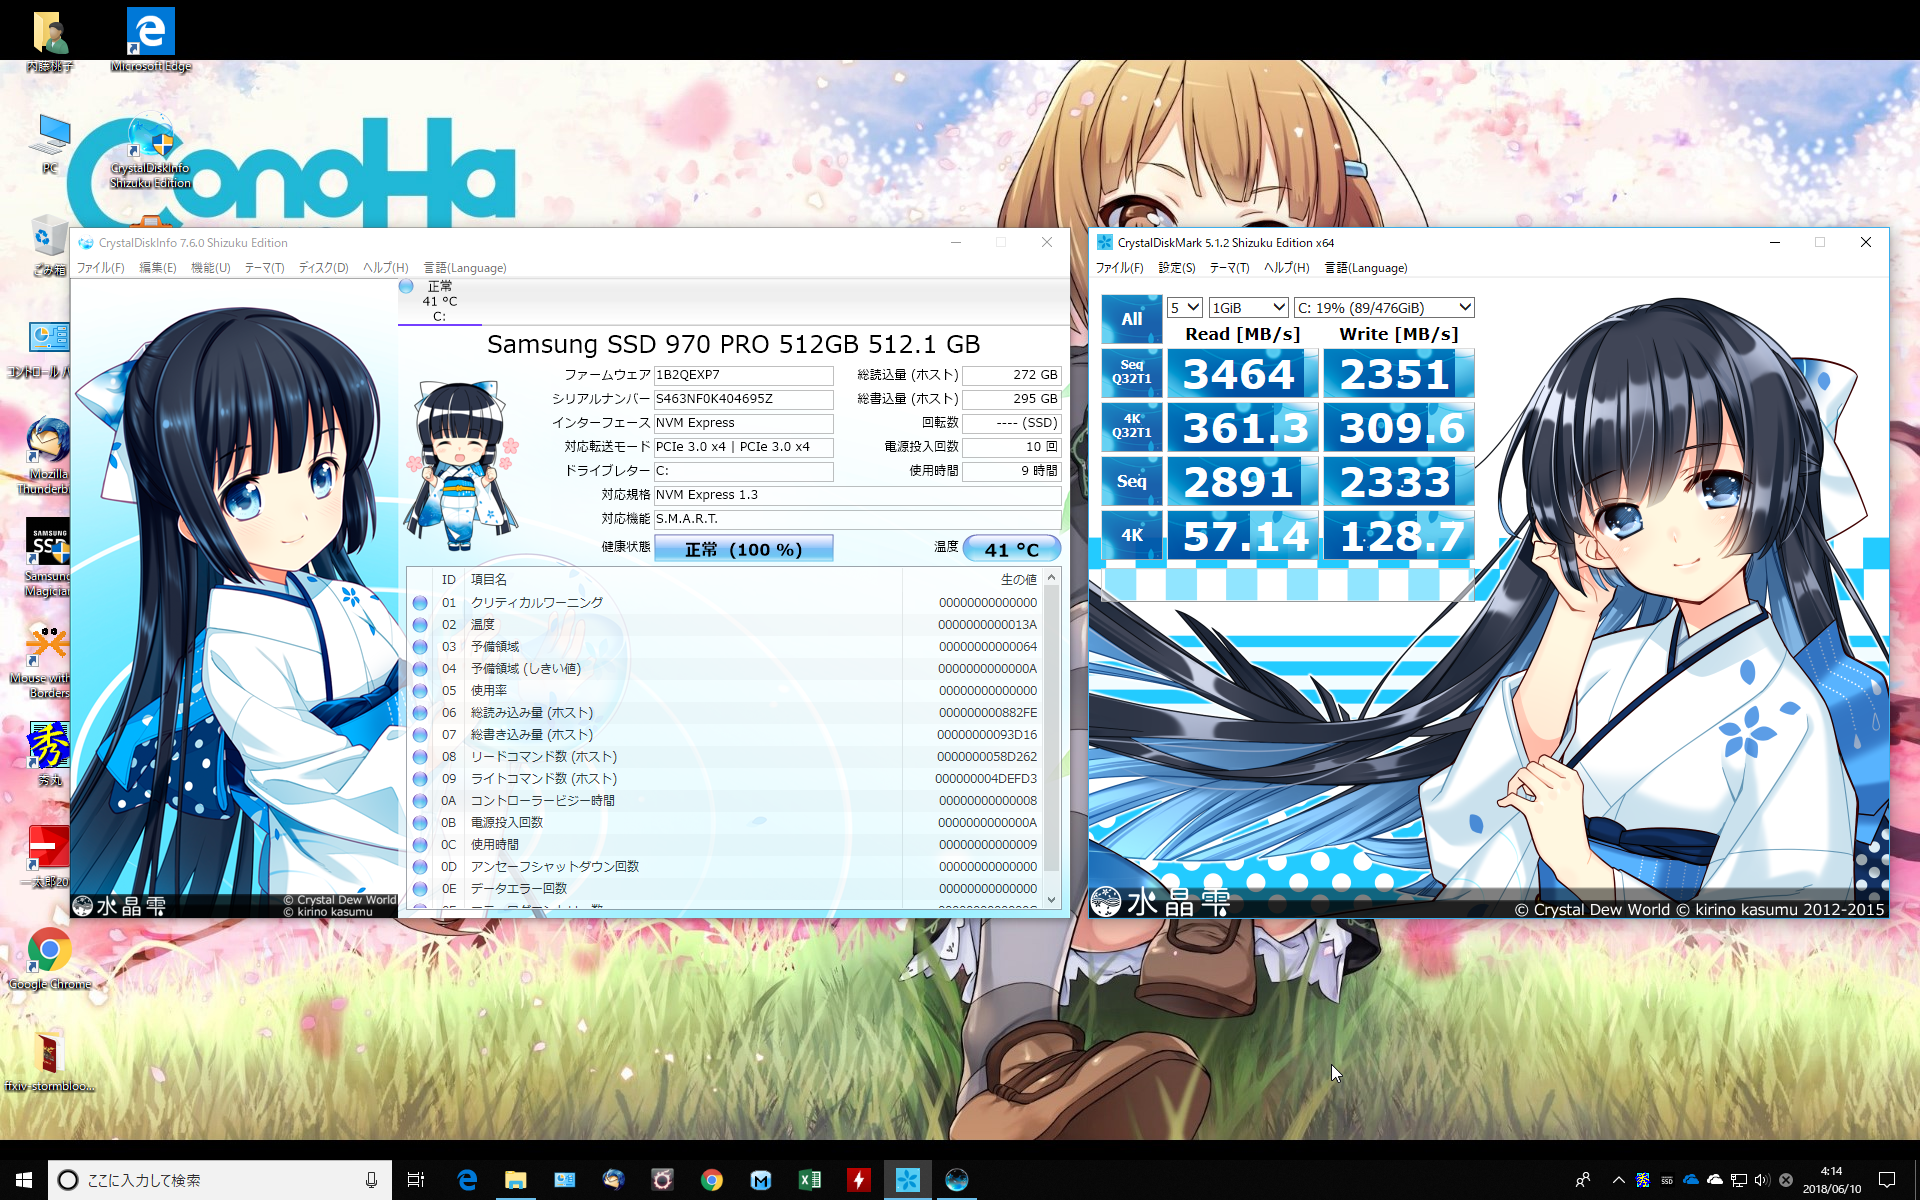Click the serial number field
Screen dimensions: 1920x1200
coord(743,399)
